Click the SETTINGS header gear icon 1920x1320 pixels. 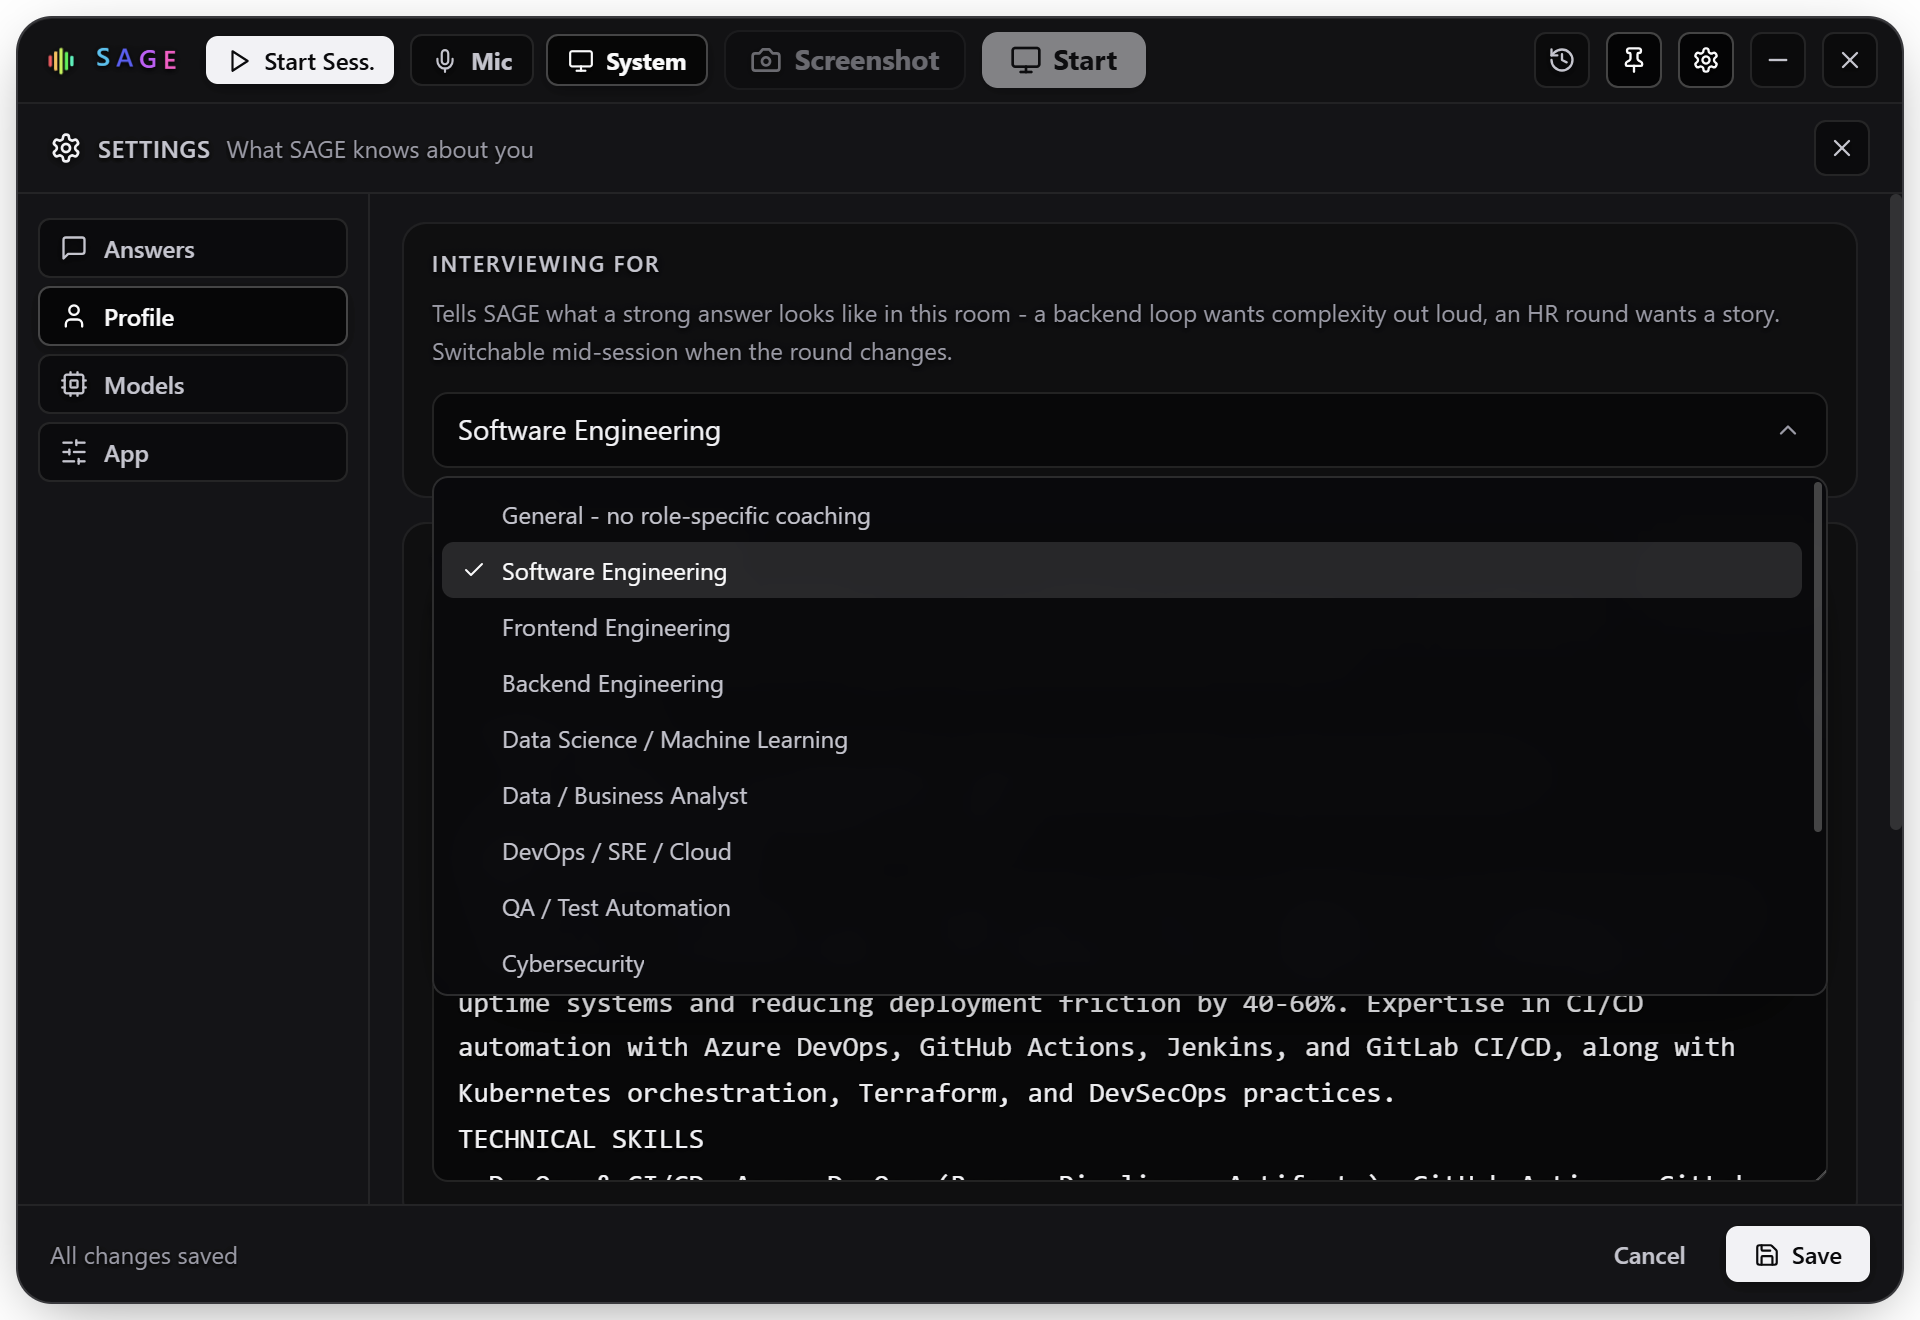coord(66,148)
